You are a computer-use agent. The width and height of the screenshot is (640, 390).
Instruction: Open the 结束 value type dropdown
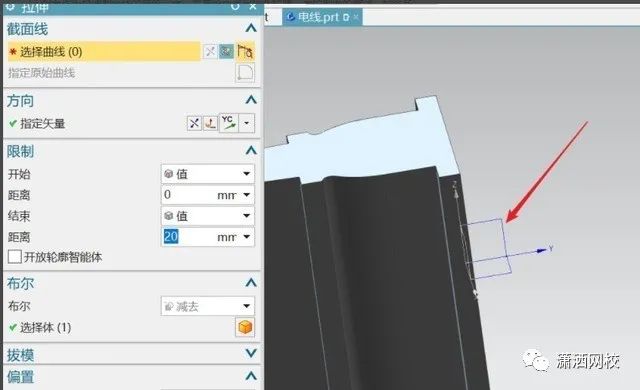(208, 216)
